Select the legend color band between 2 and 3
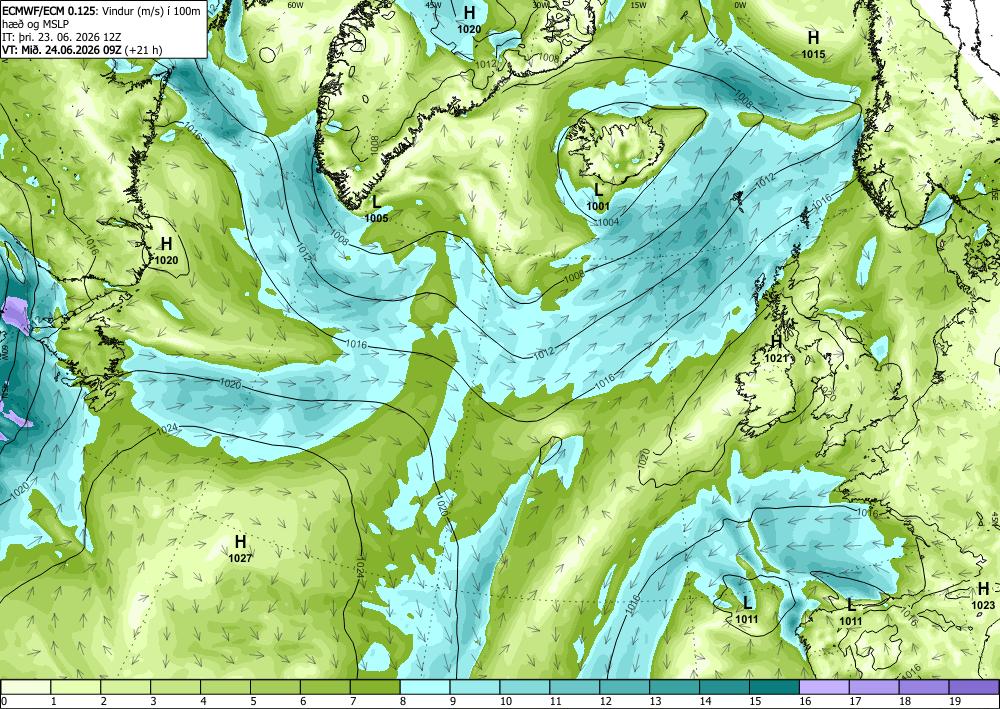The image size is (1000, 709). [x=125, y=687]
